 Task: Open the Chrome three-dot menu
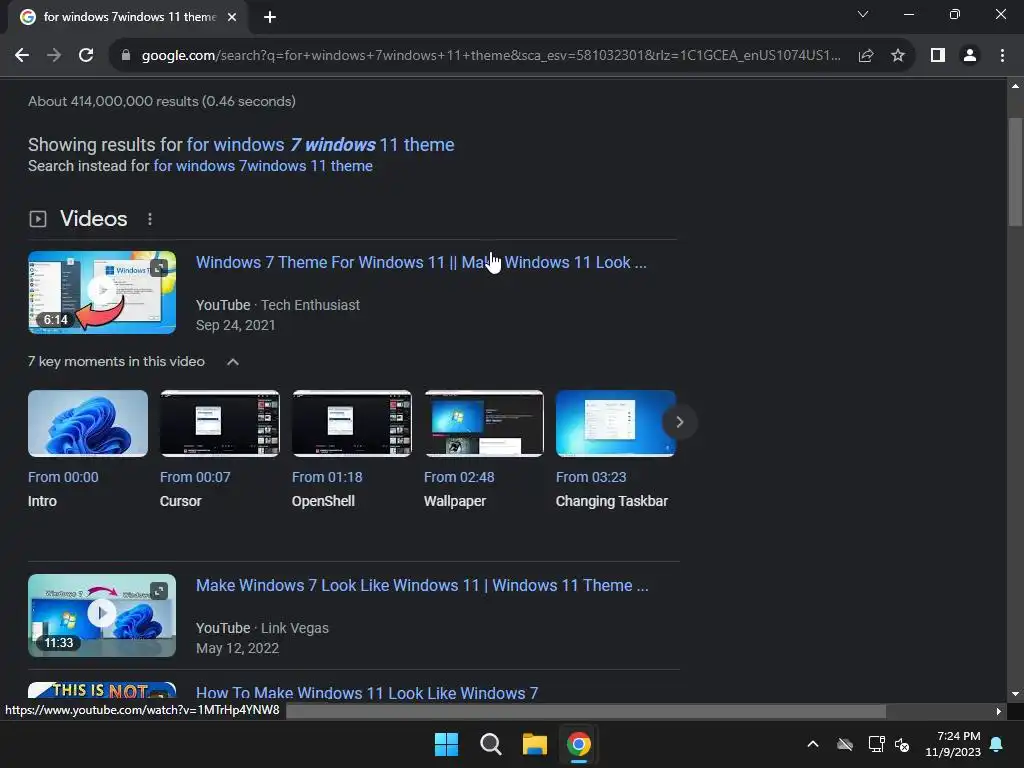pyautogui.click(x=1002, y=56)
